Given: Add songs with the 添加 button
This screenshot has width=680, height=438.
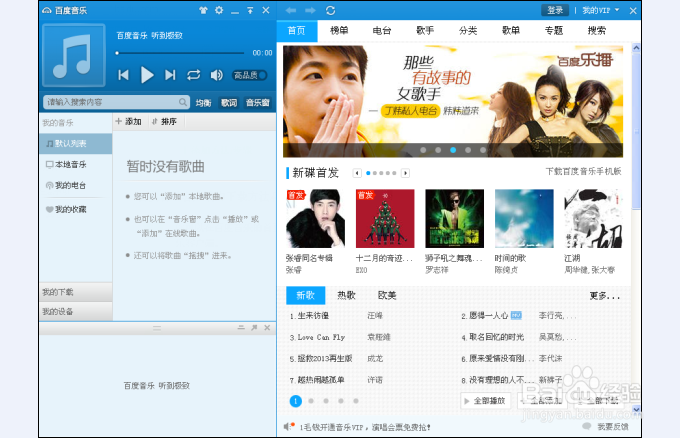Looking at the screenshot, I should (129, 122).
